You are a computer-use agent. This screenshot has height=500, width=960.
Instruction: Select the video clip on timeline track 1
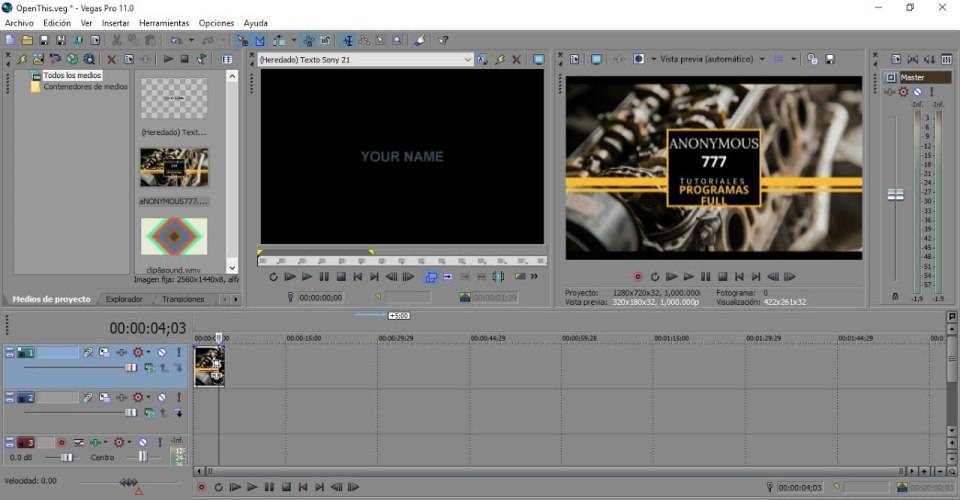(x=209, y=366)
